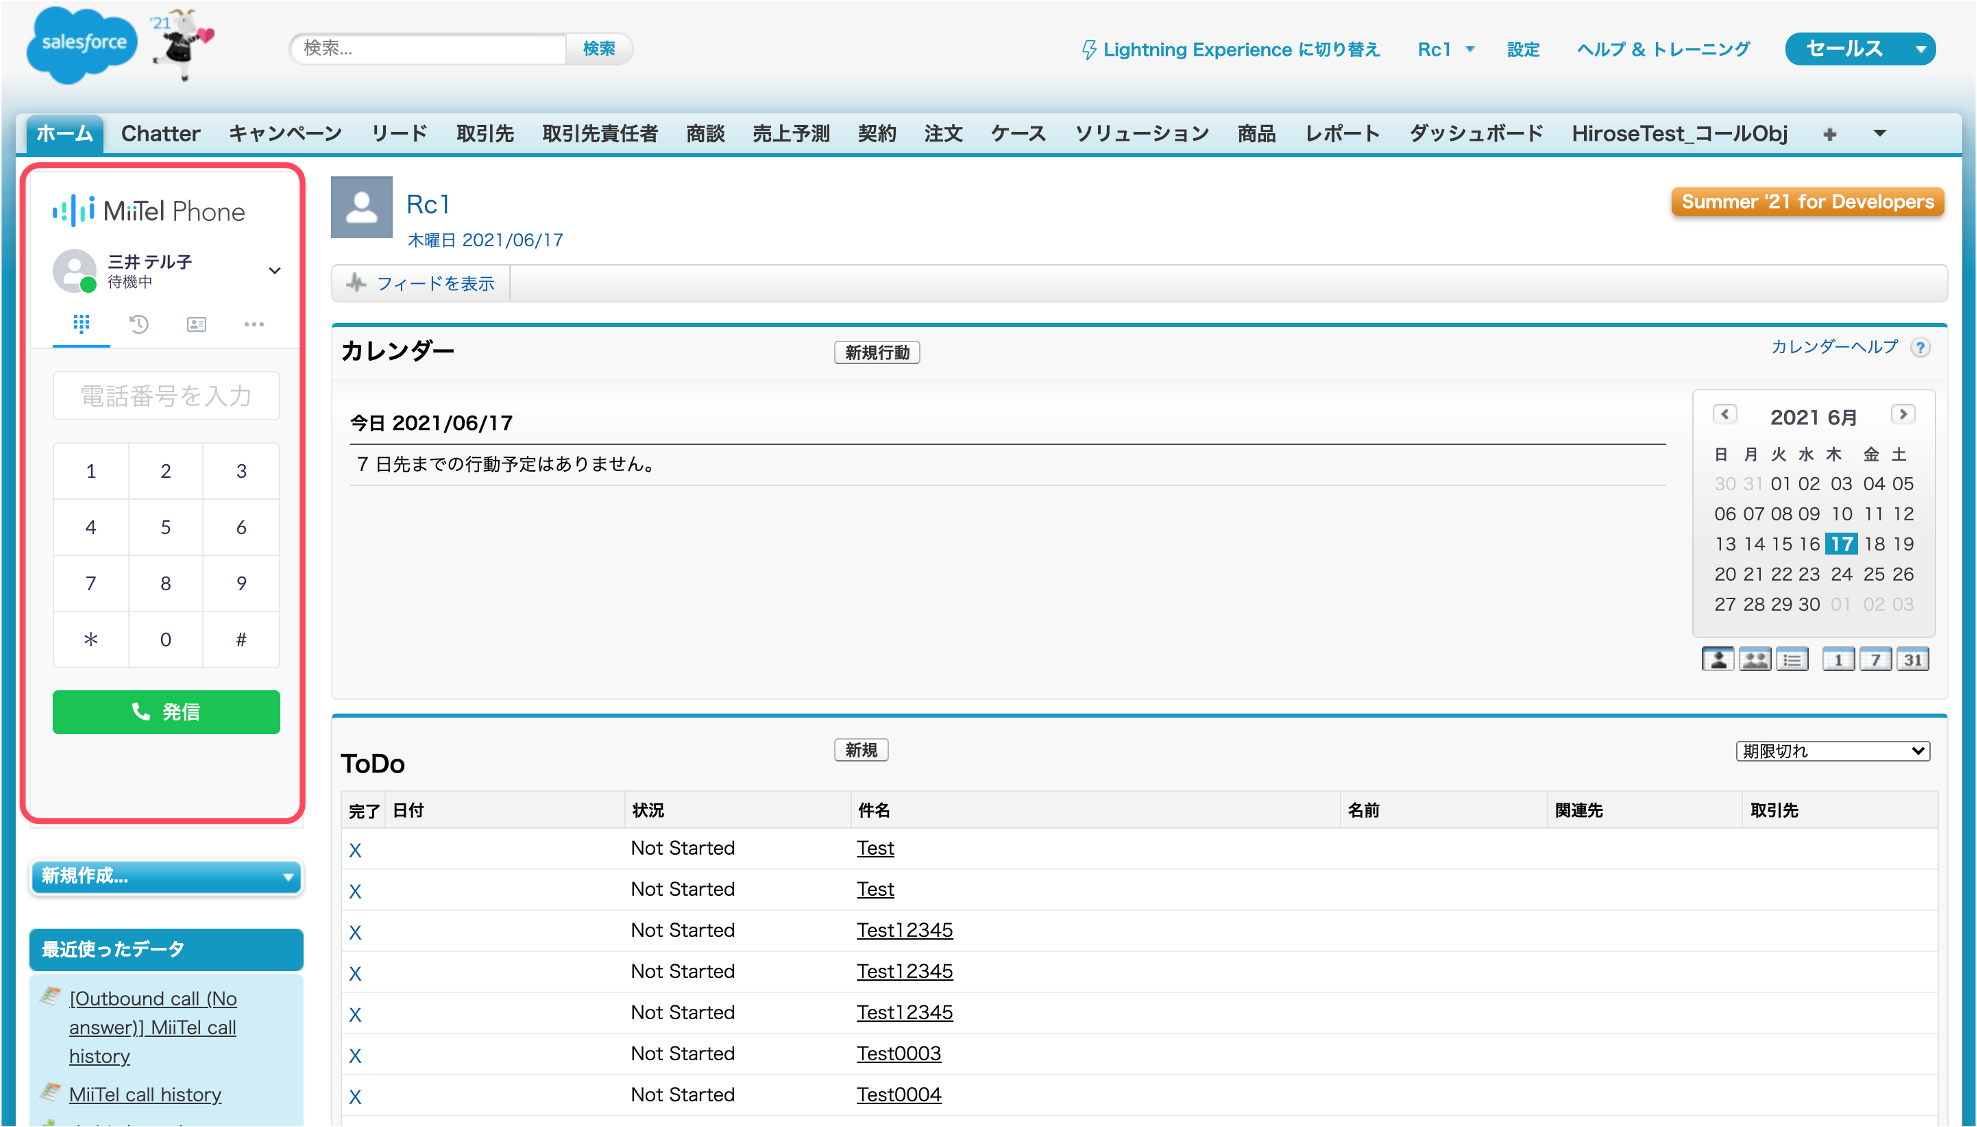Click the 新規 ToDo button
This screenshot has width=1977, height=1127.
point(861,750)
